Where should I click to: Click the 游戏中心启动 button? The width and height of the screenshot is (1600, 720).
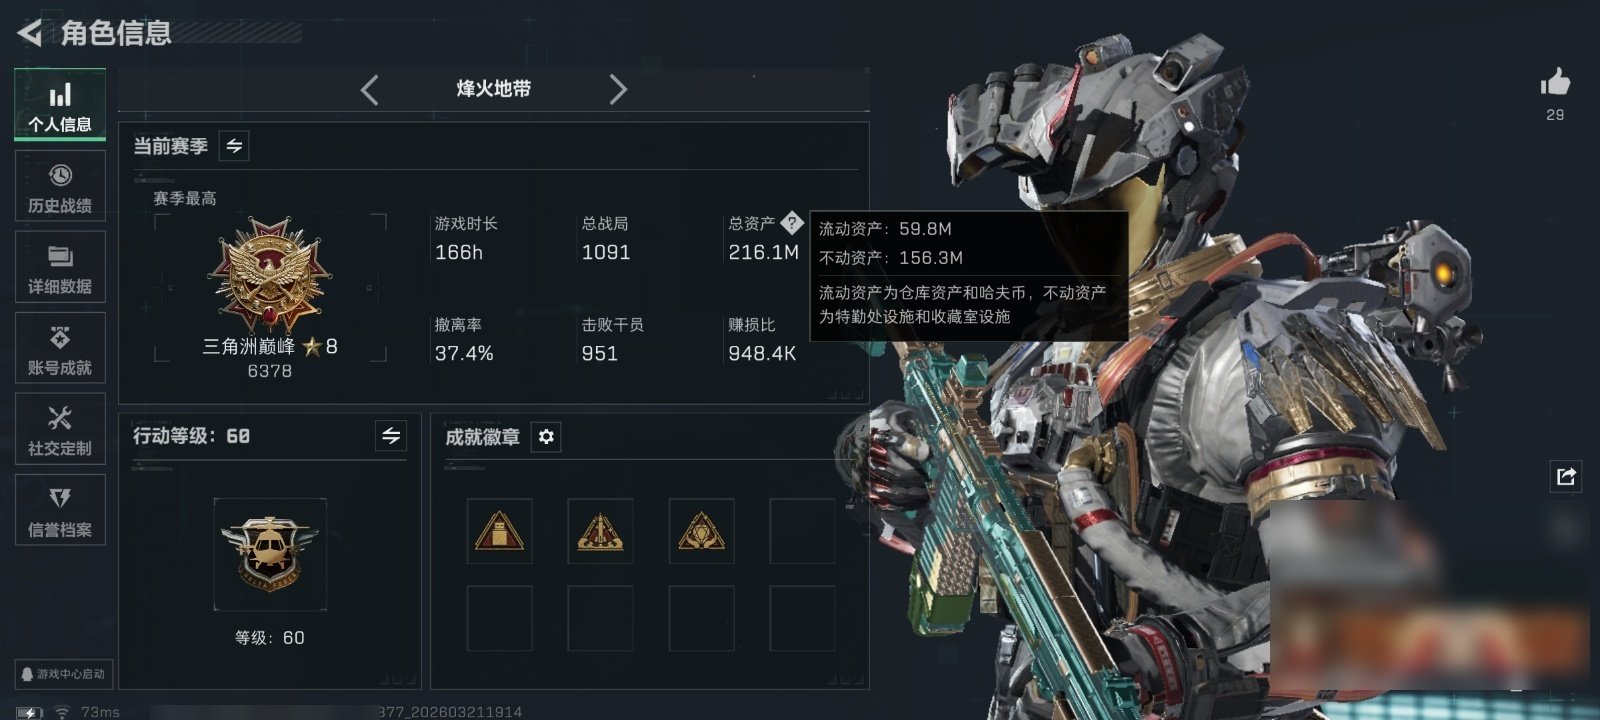coord(62,674)
